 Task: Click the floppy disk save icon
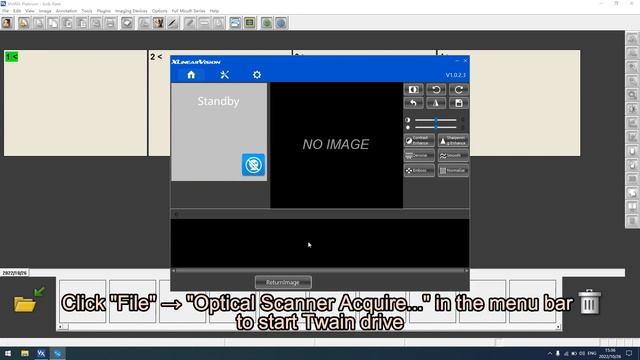click(458, 103)
